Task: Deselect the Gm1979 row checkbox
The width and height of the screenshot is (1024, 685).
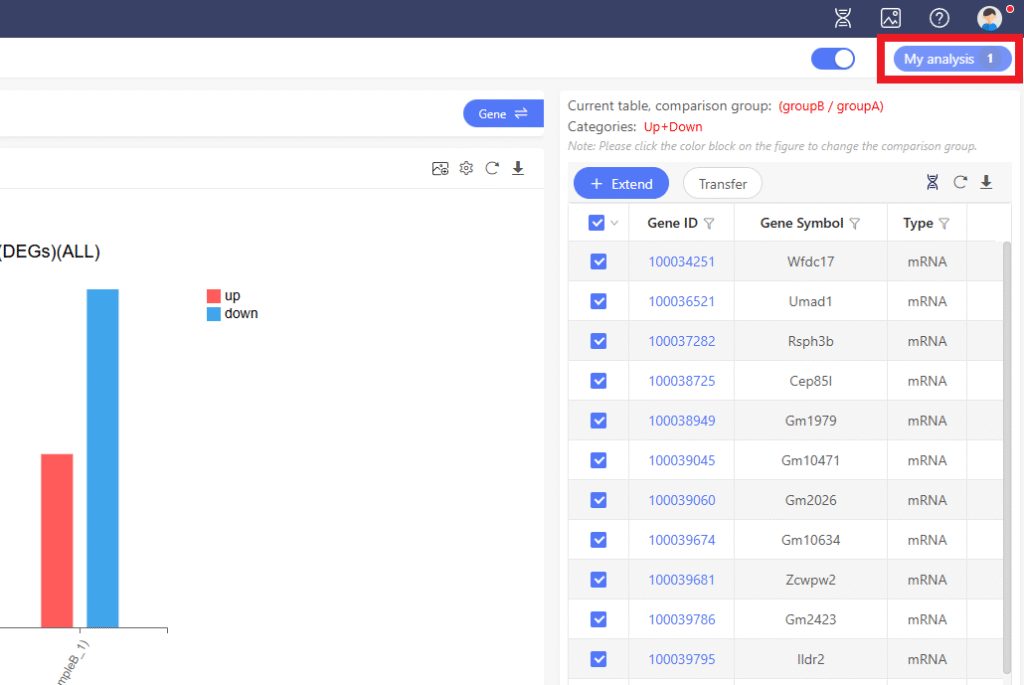Action: click(x=599, y=421)
